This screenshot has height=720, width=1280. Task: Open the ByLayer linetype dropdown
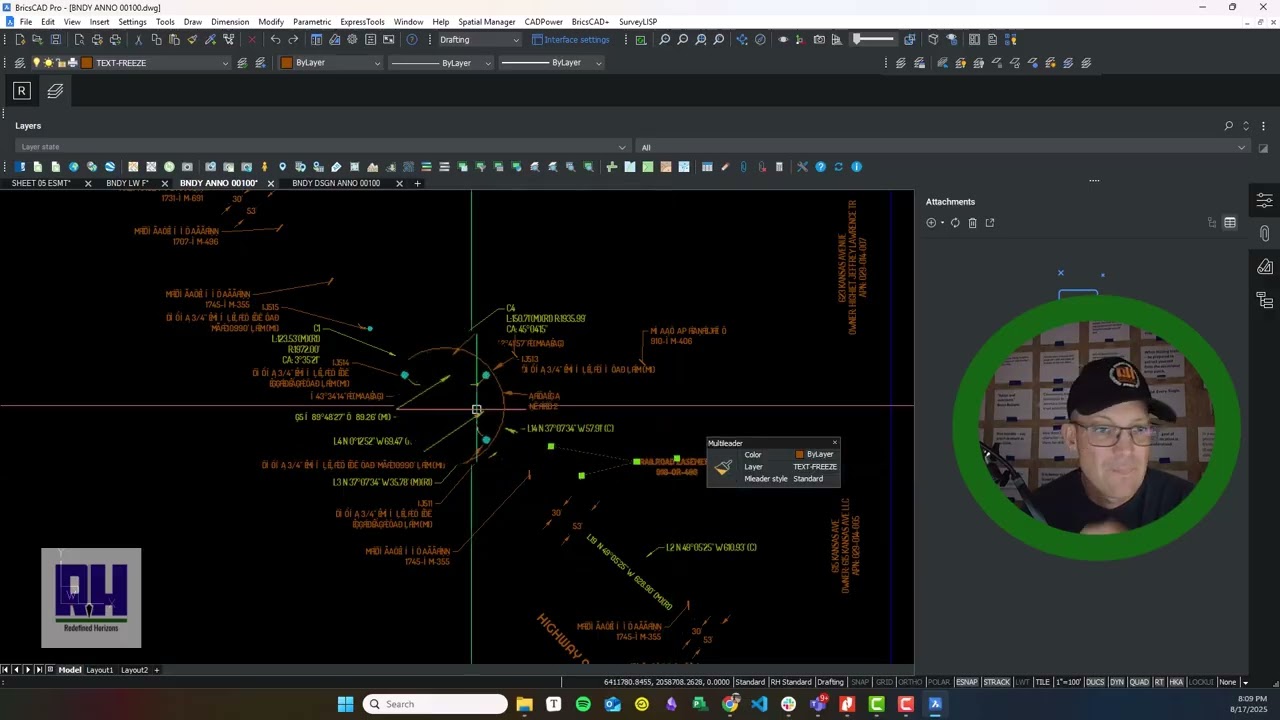point(441,63)
